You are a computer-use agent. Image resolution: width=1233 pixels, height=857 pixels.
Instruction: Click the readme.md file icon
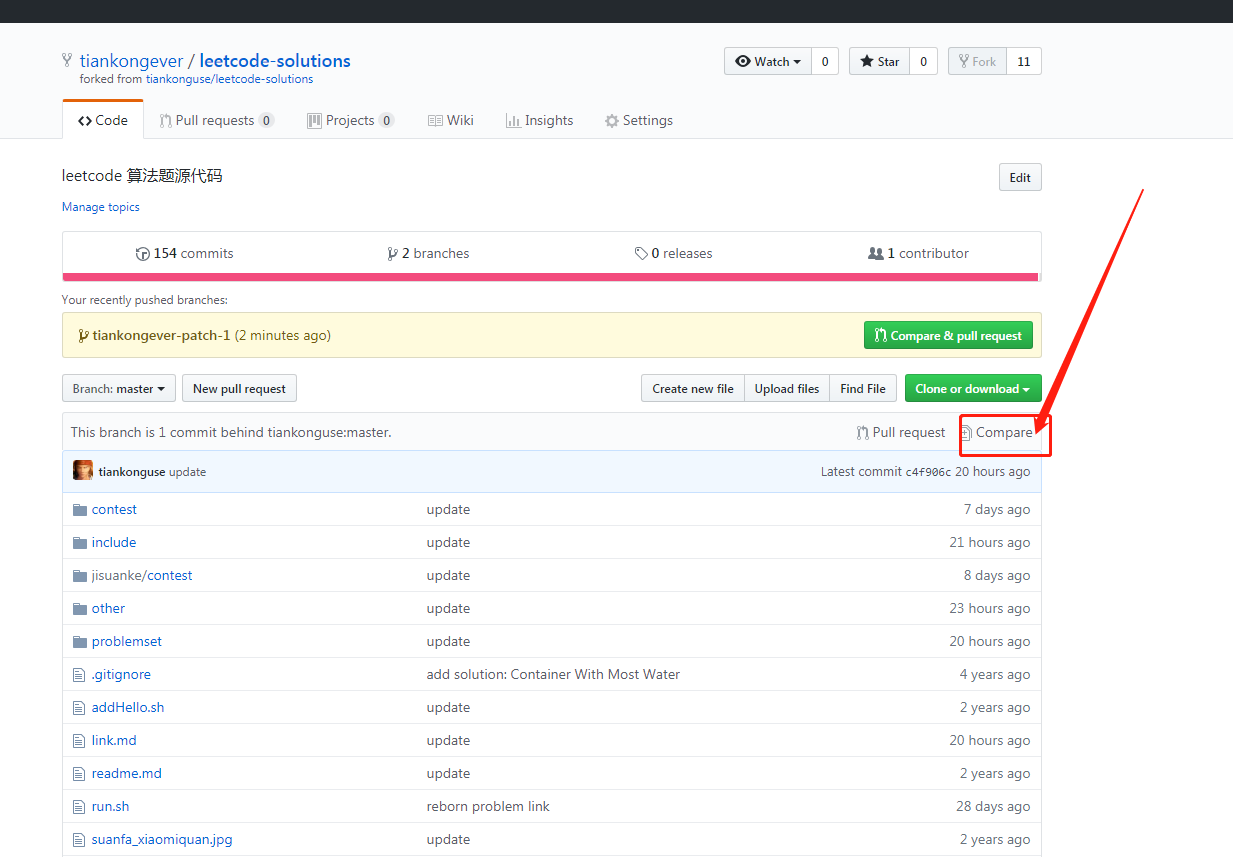tap(79, 774)
